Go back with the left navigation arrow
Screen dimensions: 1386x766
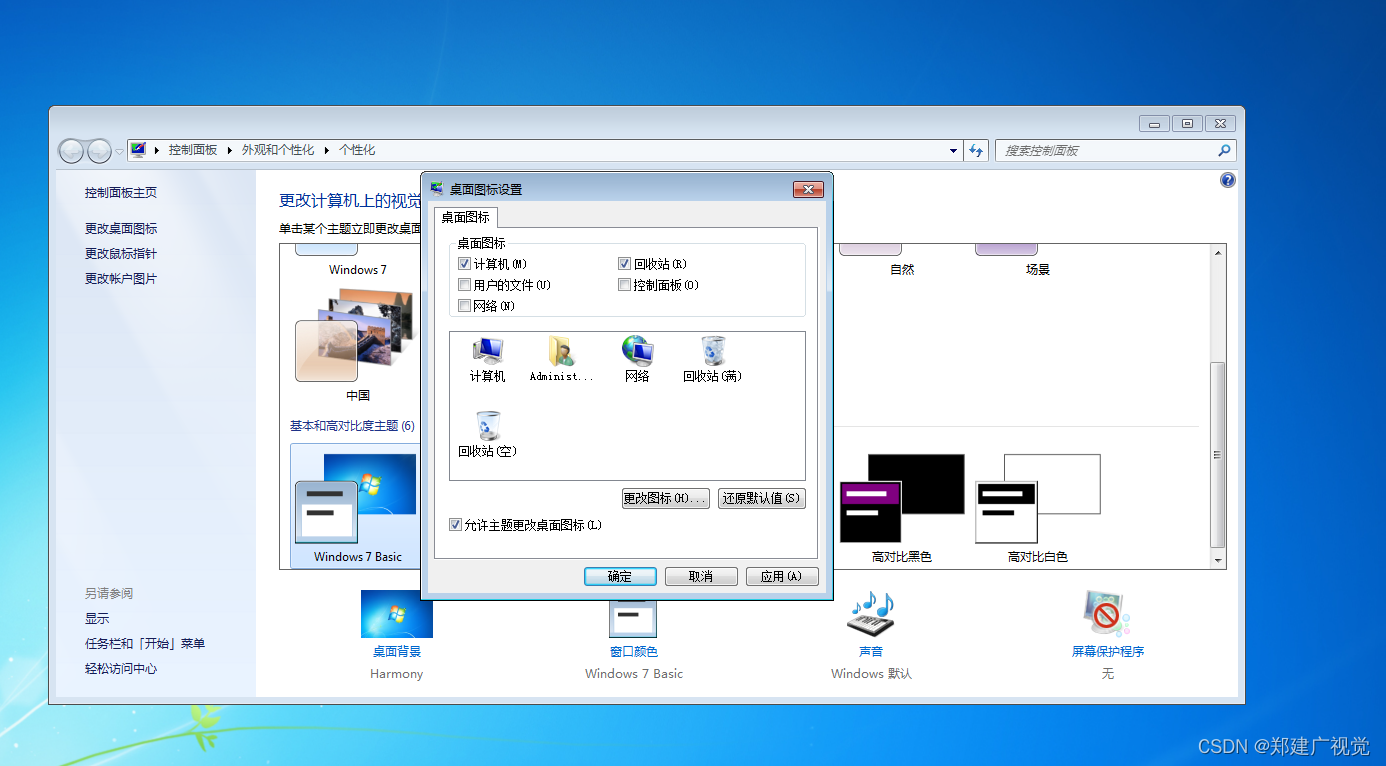pyautogui.click(x=71, y=151)
